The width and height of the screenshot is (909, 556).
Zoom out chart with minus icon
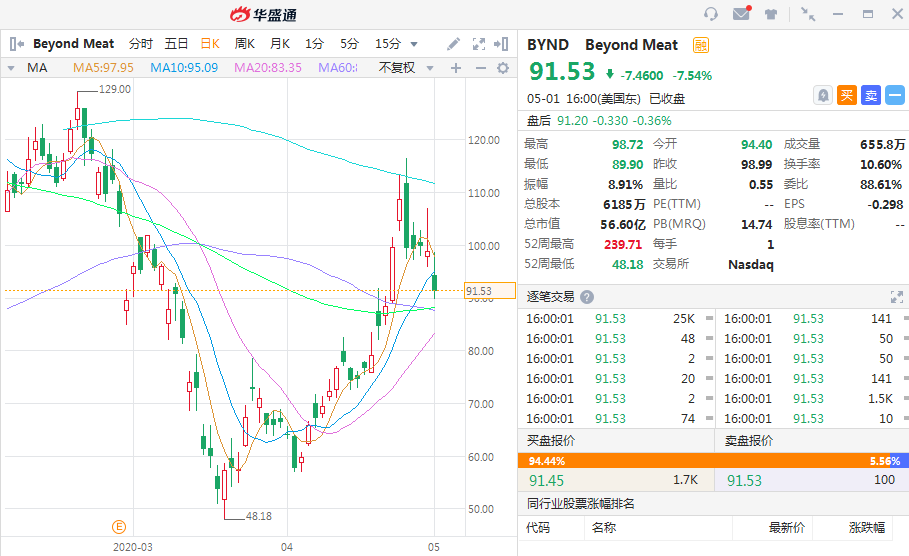pos(479,68)
